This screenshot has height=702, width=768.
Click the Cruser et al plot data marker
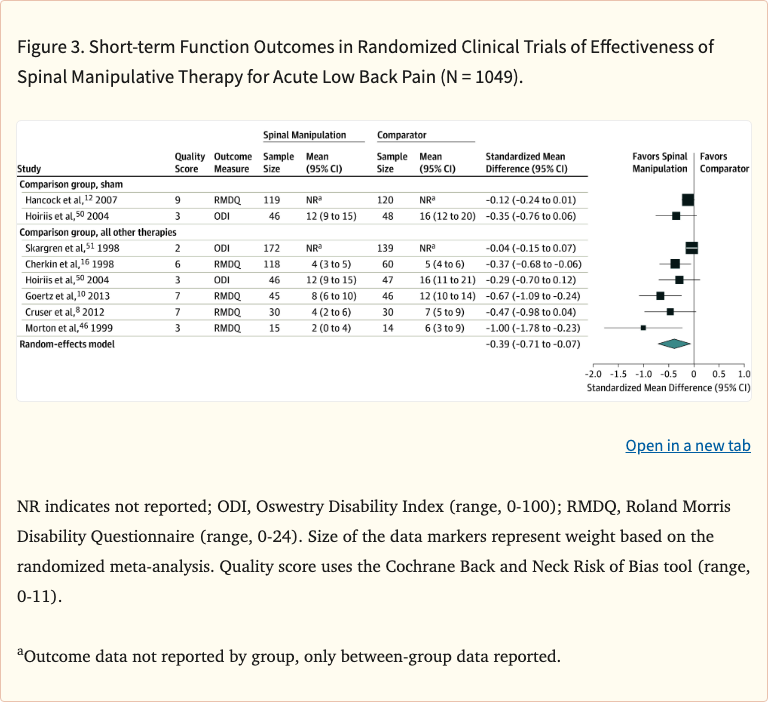point(670,311)
